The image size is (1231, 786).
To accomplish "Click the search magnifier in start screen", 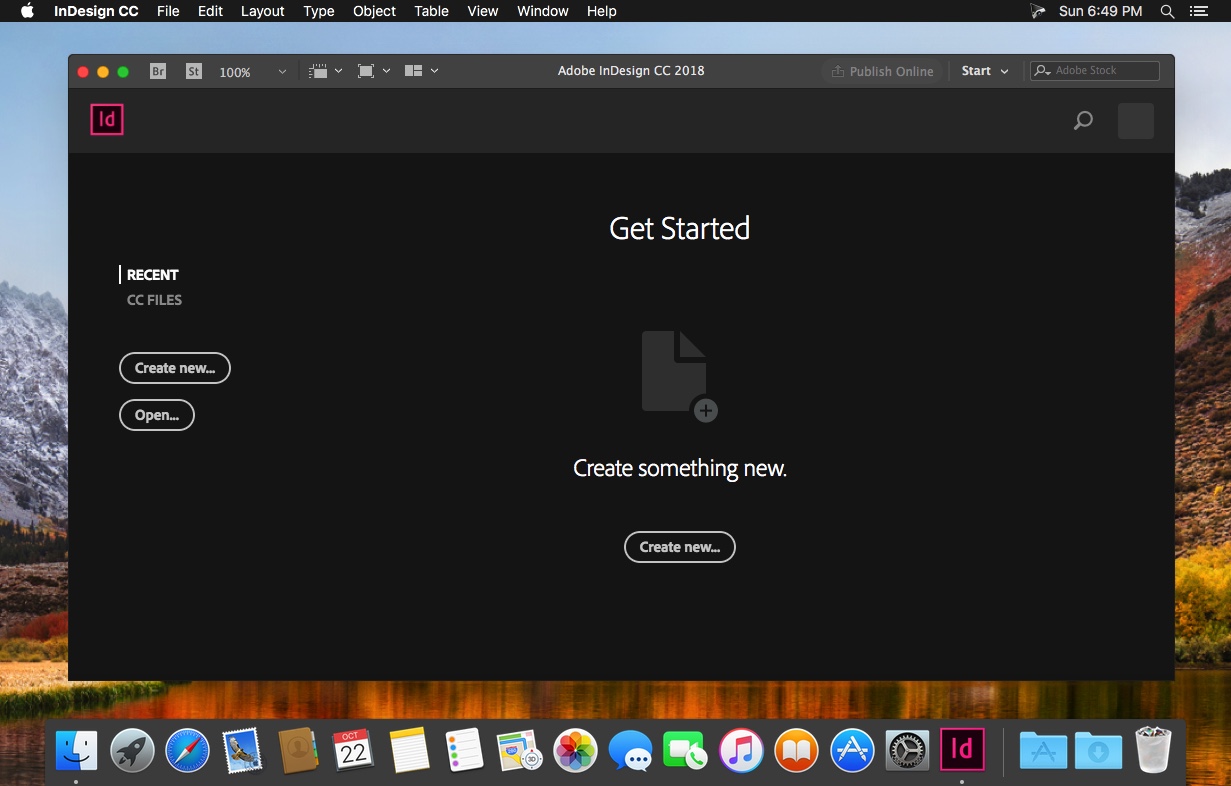I will 1083,121.
